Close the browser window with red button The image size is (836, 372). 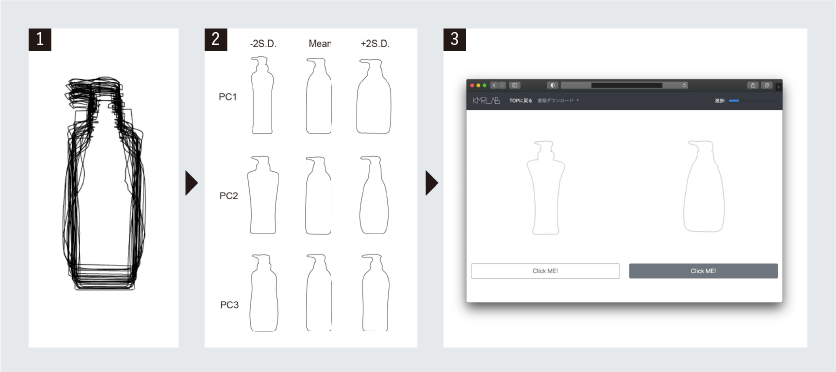click(x=472, y=85)
